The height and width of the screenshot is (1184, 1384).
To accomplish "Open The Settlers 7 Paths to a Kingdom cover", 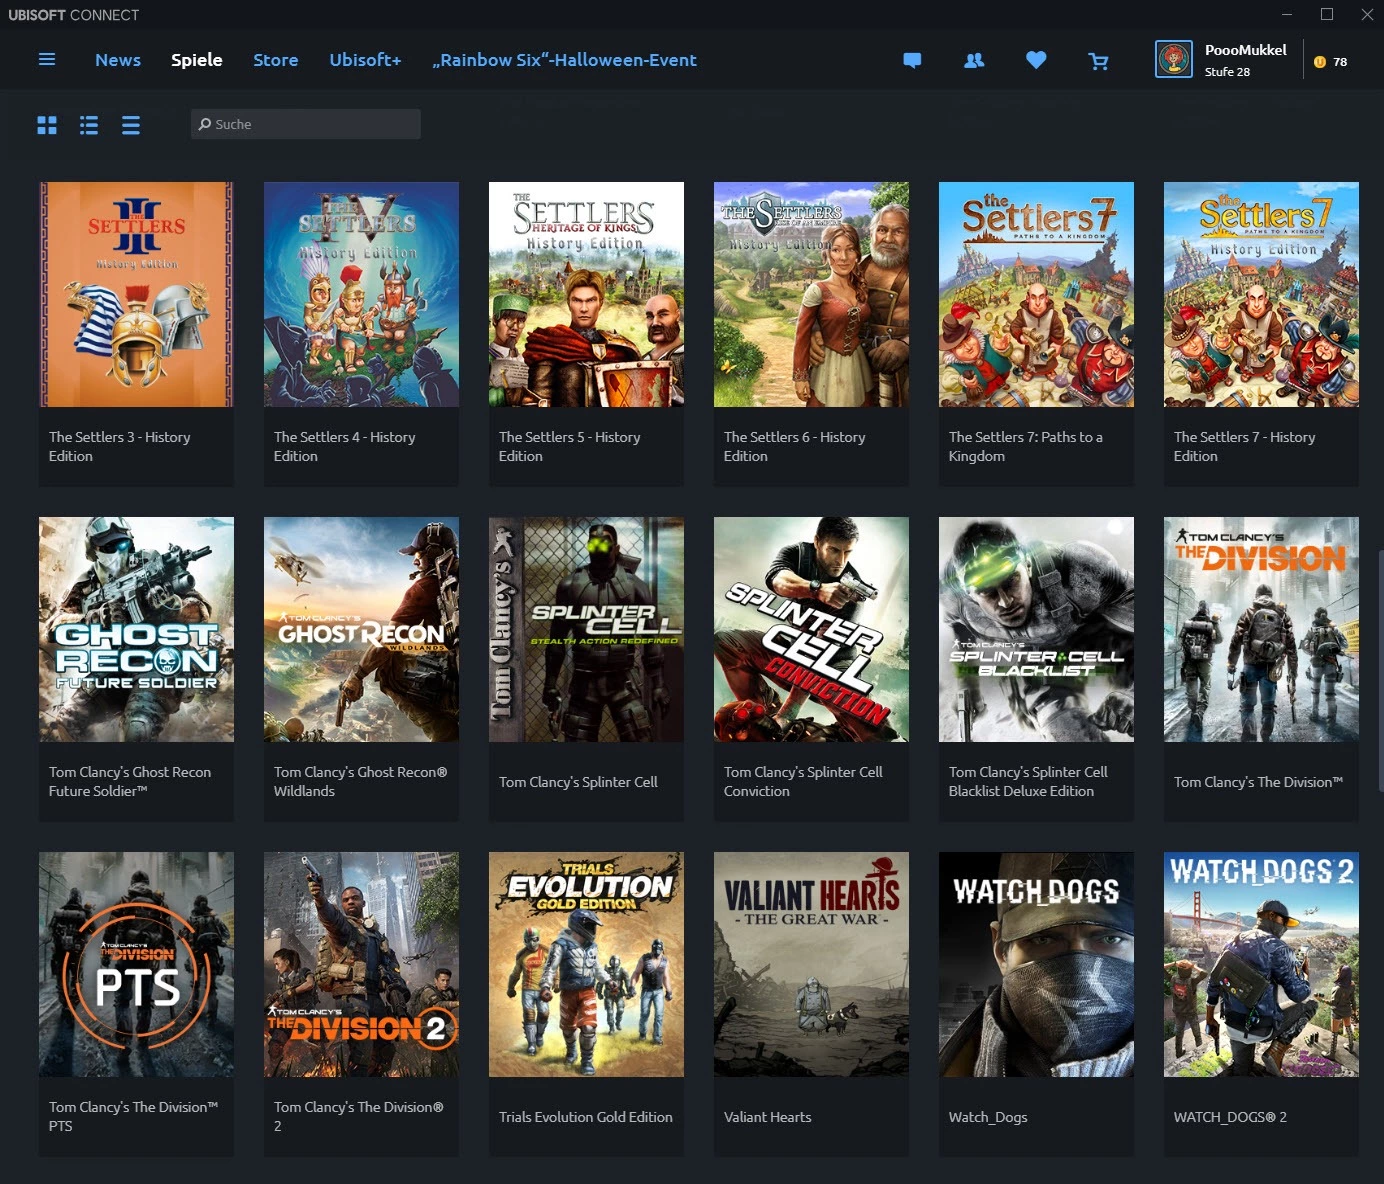I will click(x=1036, y=294).
